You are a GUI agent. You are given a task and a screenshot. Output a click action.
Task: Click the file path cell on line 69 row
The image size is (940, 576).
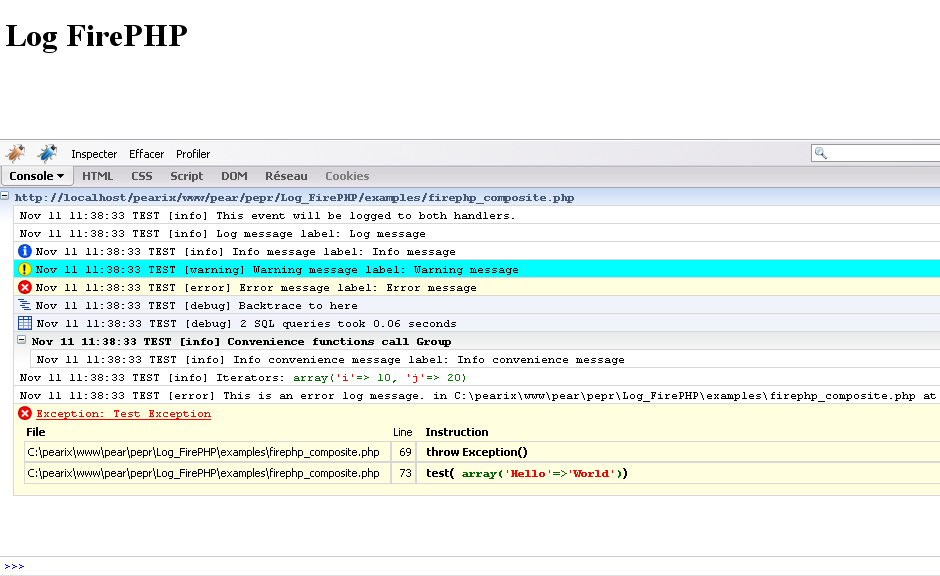[x=207, y=452]
